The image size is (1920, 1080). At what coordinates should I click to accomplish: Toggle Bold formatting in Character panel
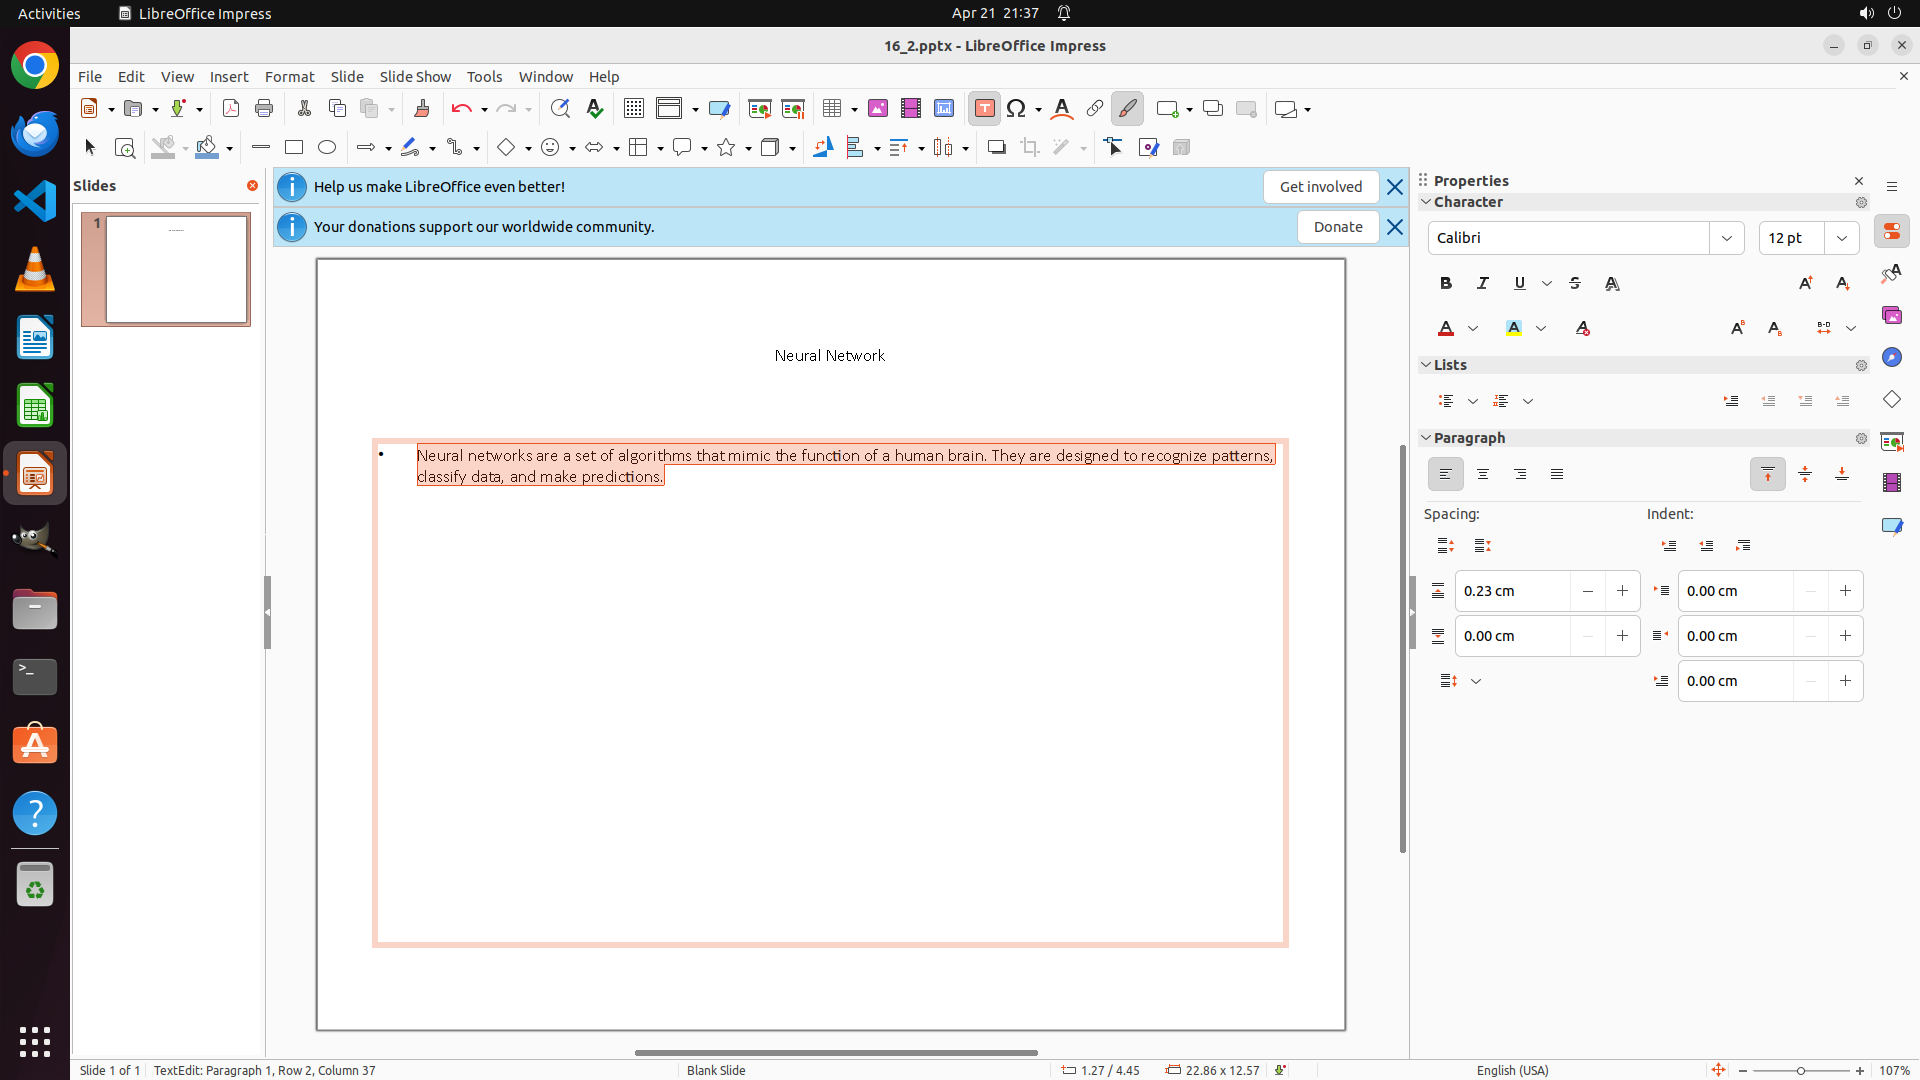pos(1445,284)
